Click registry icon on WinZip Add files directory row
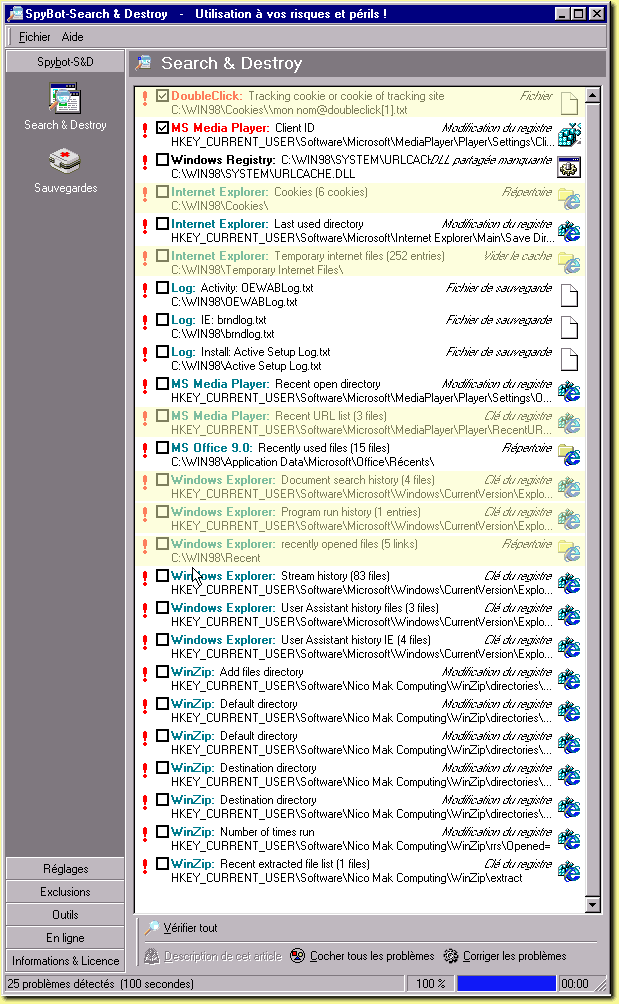This screenshot has height=1004, width=619. [569, 679]
